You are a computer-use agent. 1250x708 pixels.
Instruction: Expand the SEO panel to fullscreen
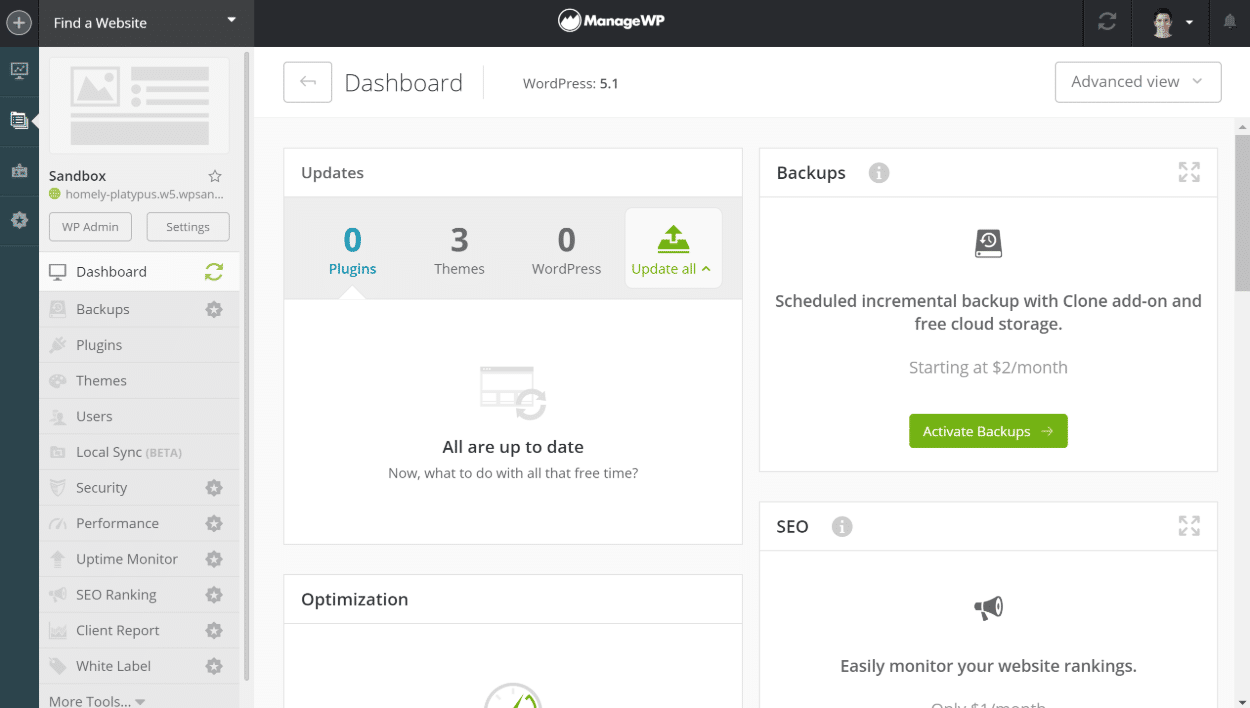pyautogui.click(x=1188, y=525)
